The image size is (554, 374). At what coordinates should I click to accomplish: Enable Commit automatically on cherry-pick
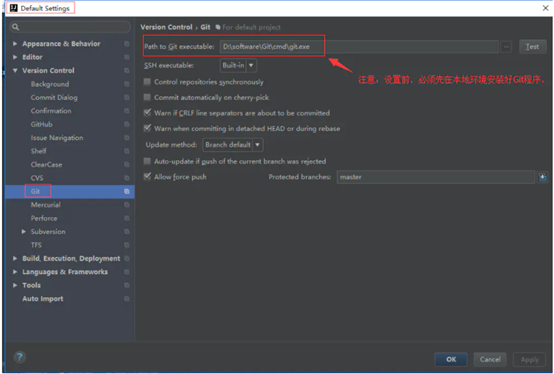(147, 97)
